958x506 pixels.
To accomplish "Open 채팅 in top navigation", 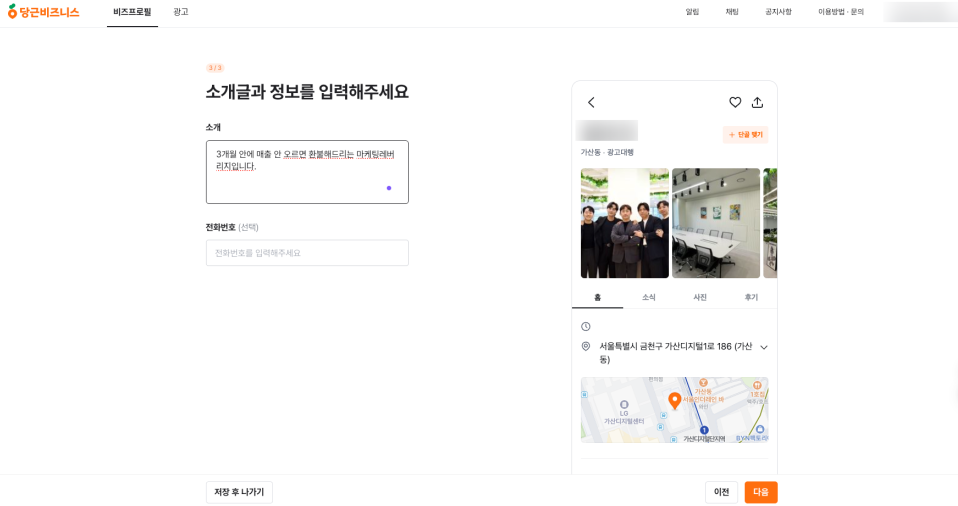I will coord(732,12).
